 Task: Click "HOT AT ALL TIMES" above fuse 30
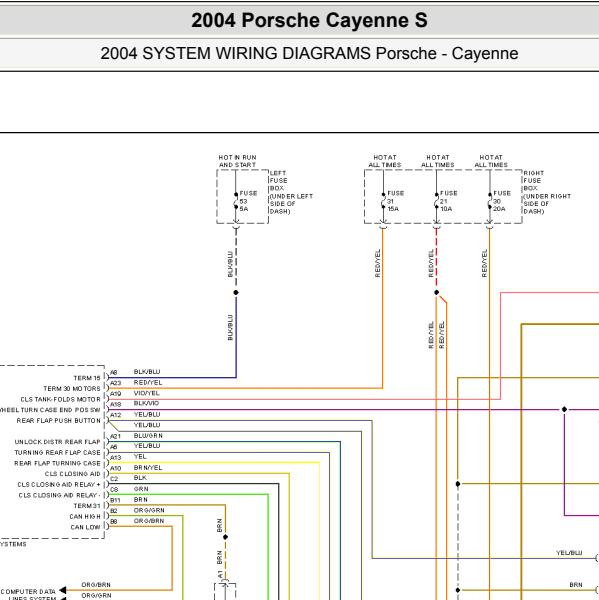pyautogui.click(x=491, y=161)
